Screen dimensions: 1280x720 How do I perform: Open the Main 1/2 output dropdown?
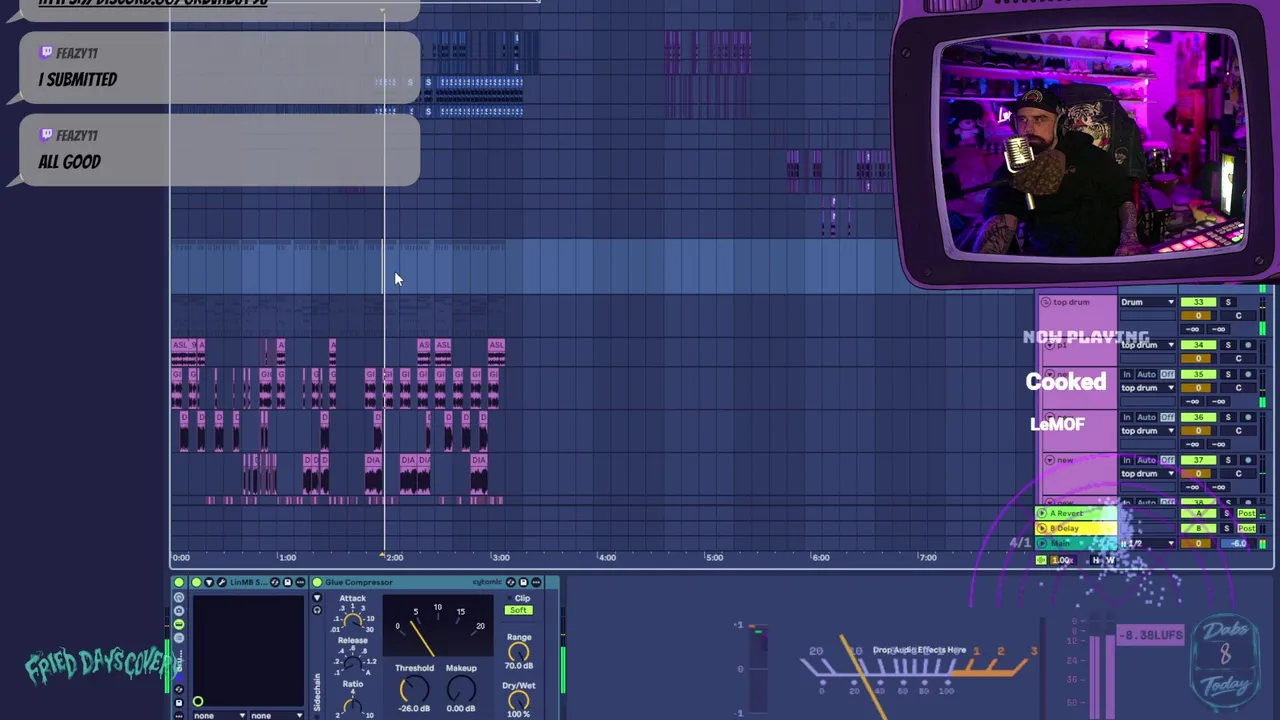click(1148, 543)
